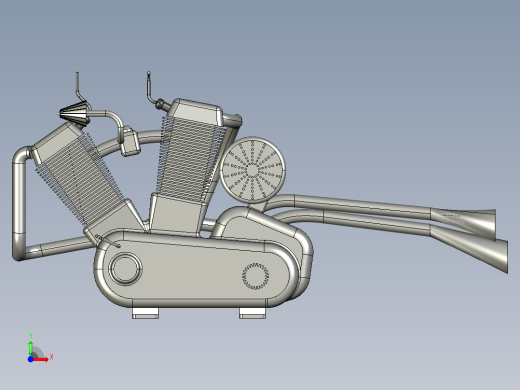Select the finned left cylinder
This screenshot has height=390, width=520.
[80, 180]
